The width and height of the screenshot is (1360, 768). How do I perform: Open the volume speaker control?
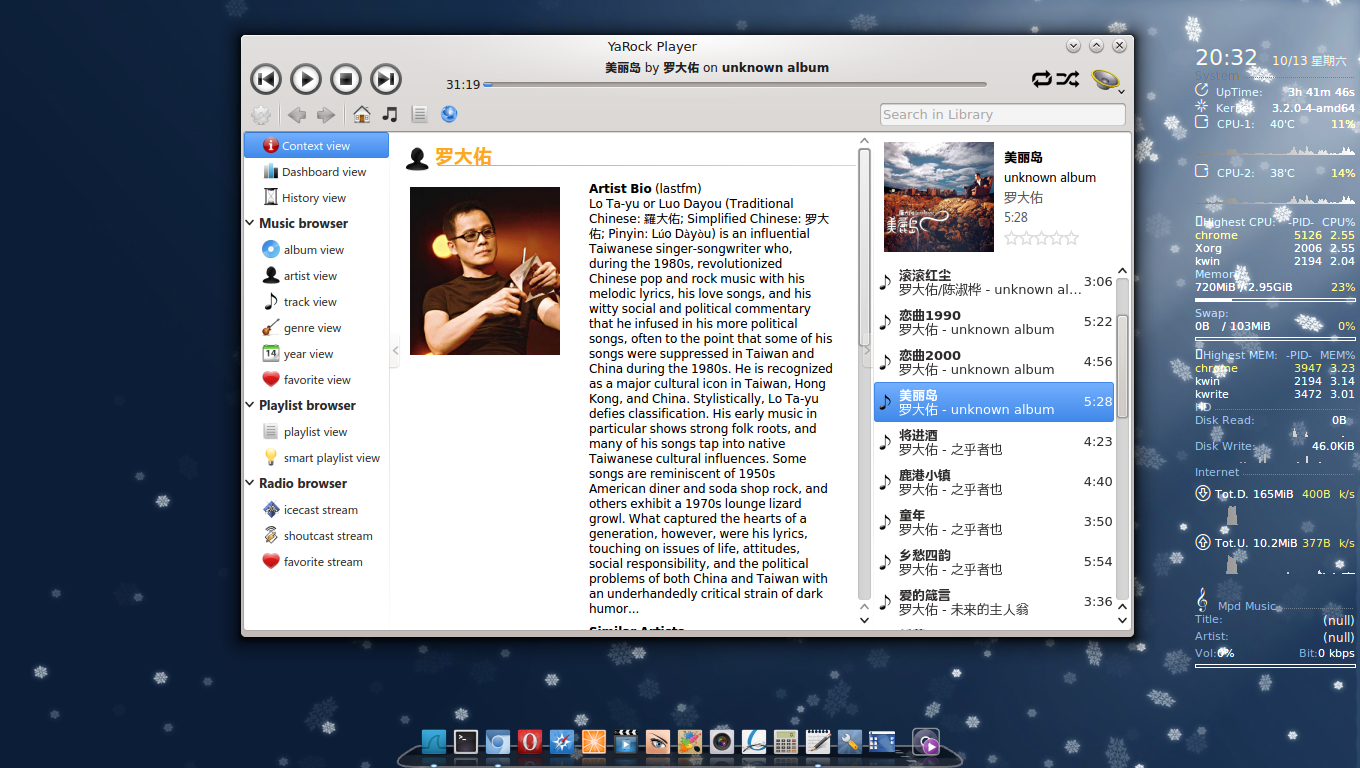click(1105, 80)
